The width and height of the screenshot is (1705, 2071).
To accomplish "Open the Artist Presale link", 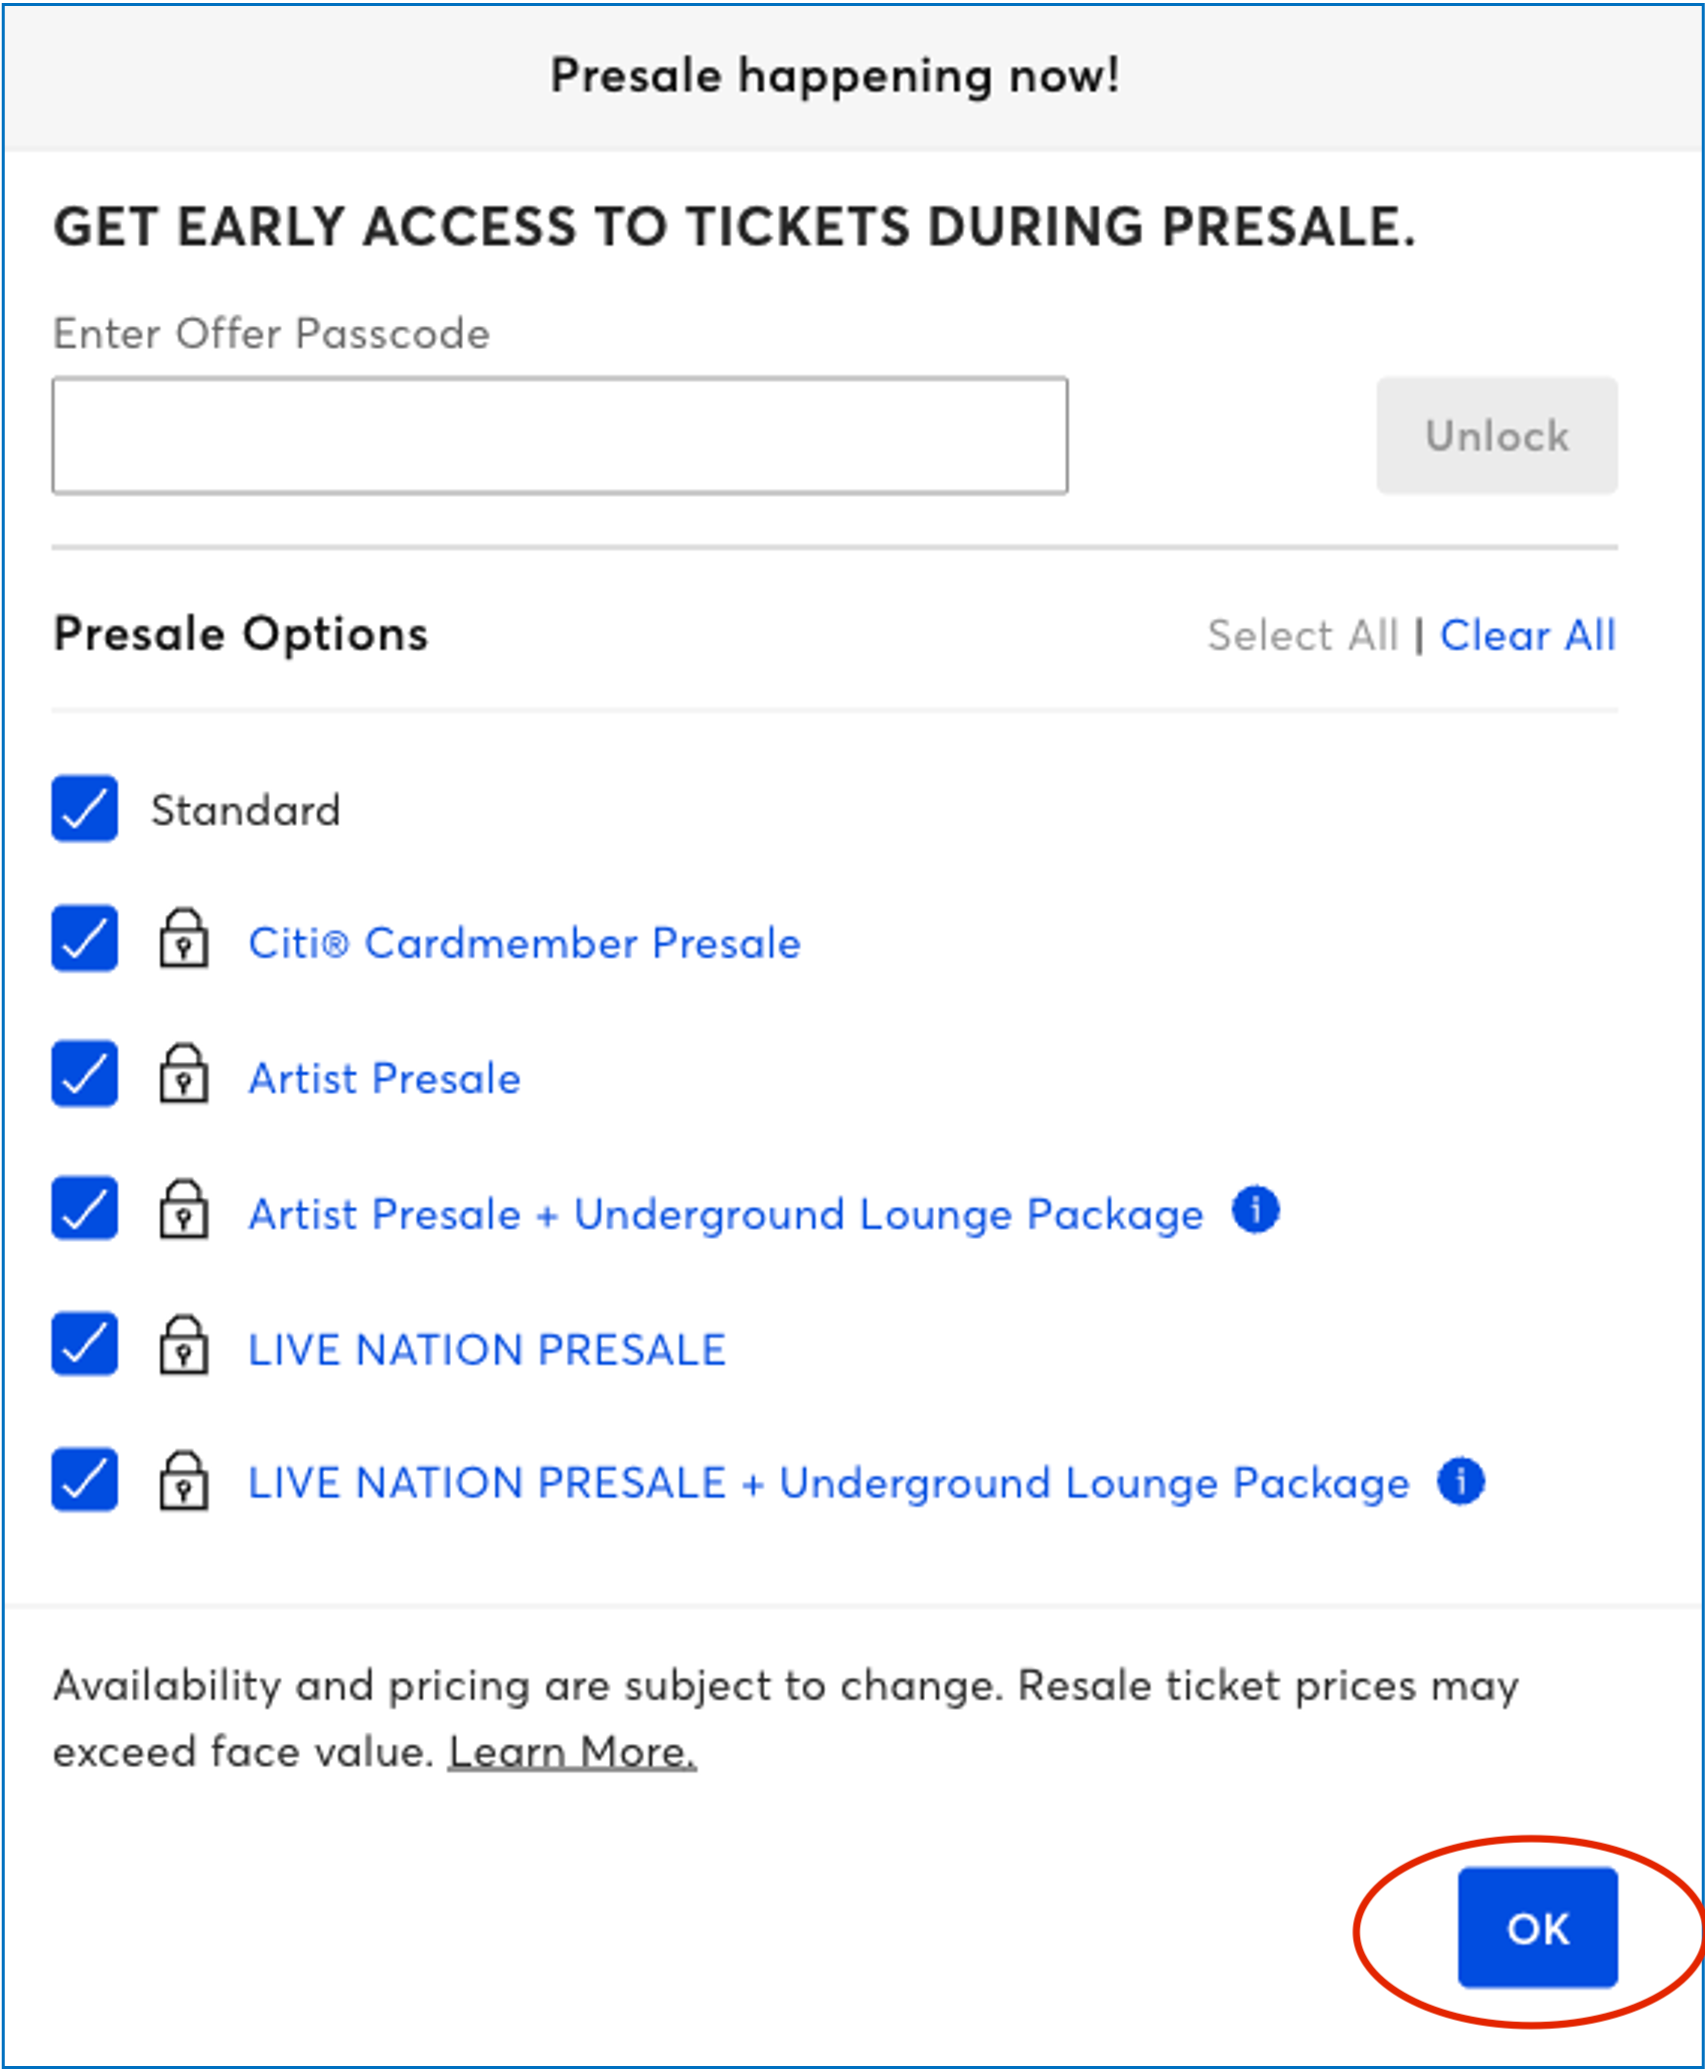I will 383,1077.
